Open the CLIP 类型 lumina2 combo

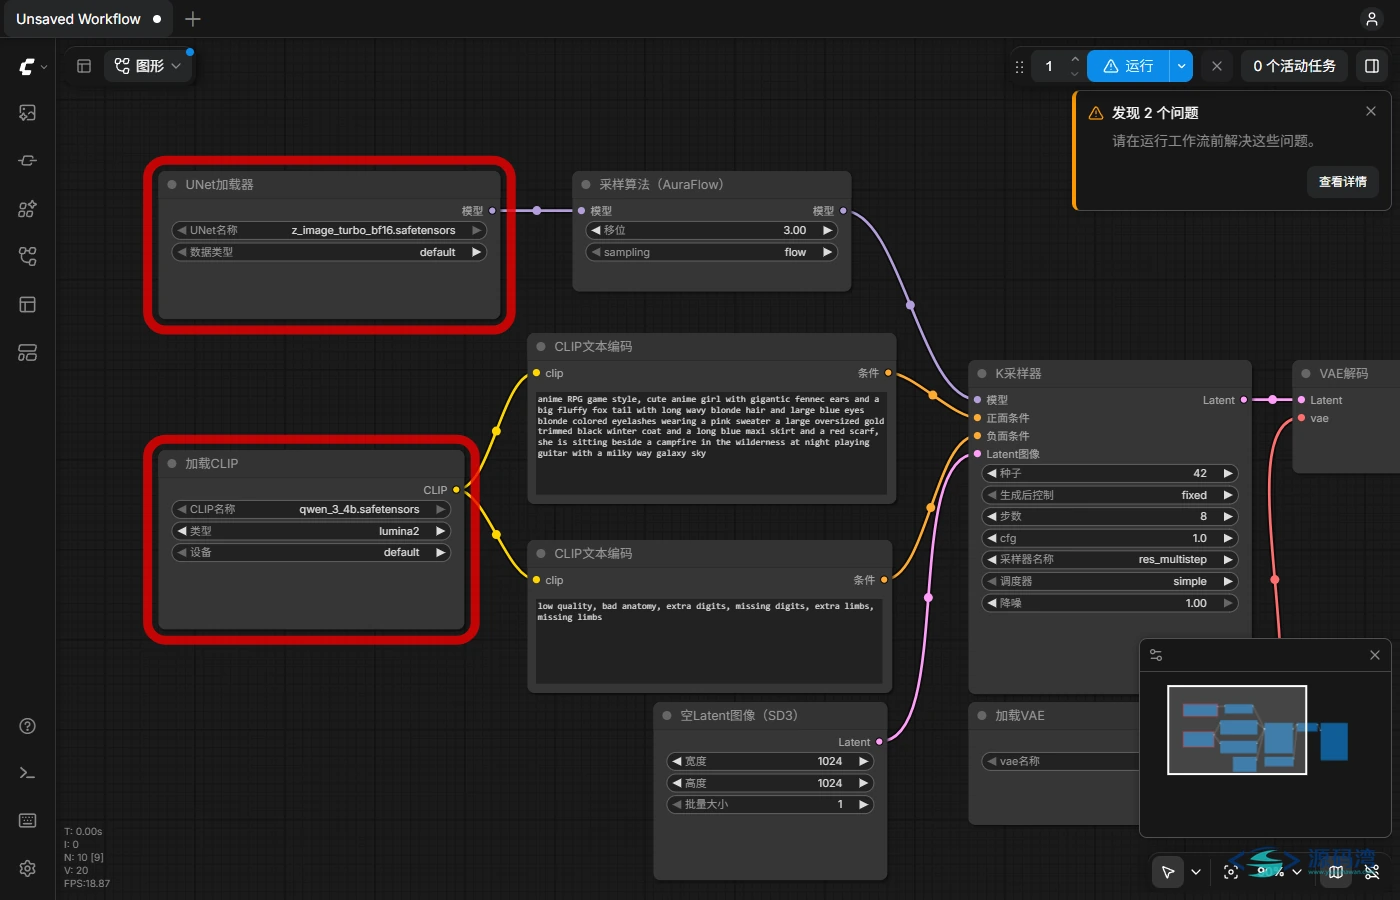311,532
